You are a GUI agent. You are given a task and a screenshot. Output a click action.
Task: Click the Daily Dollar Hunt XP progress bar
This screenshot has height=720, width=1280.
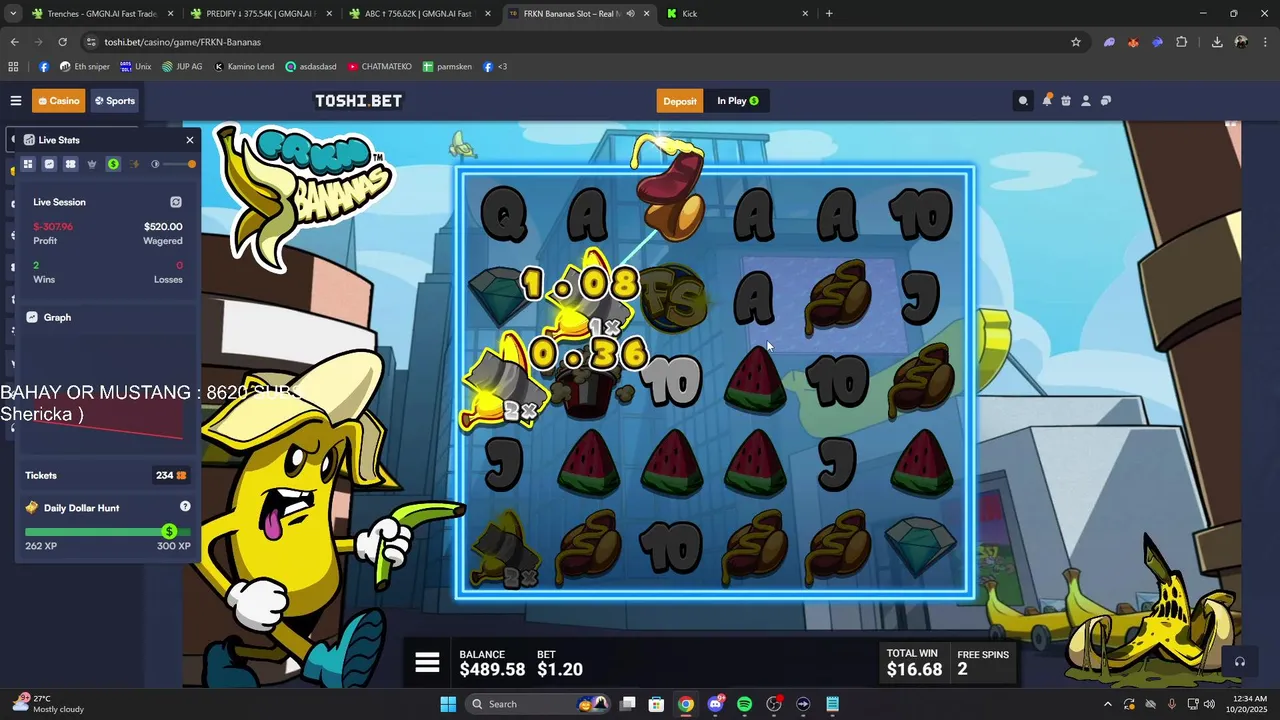pos(107,532)
